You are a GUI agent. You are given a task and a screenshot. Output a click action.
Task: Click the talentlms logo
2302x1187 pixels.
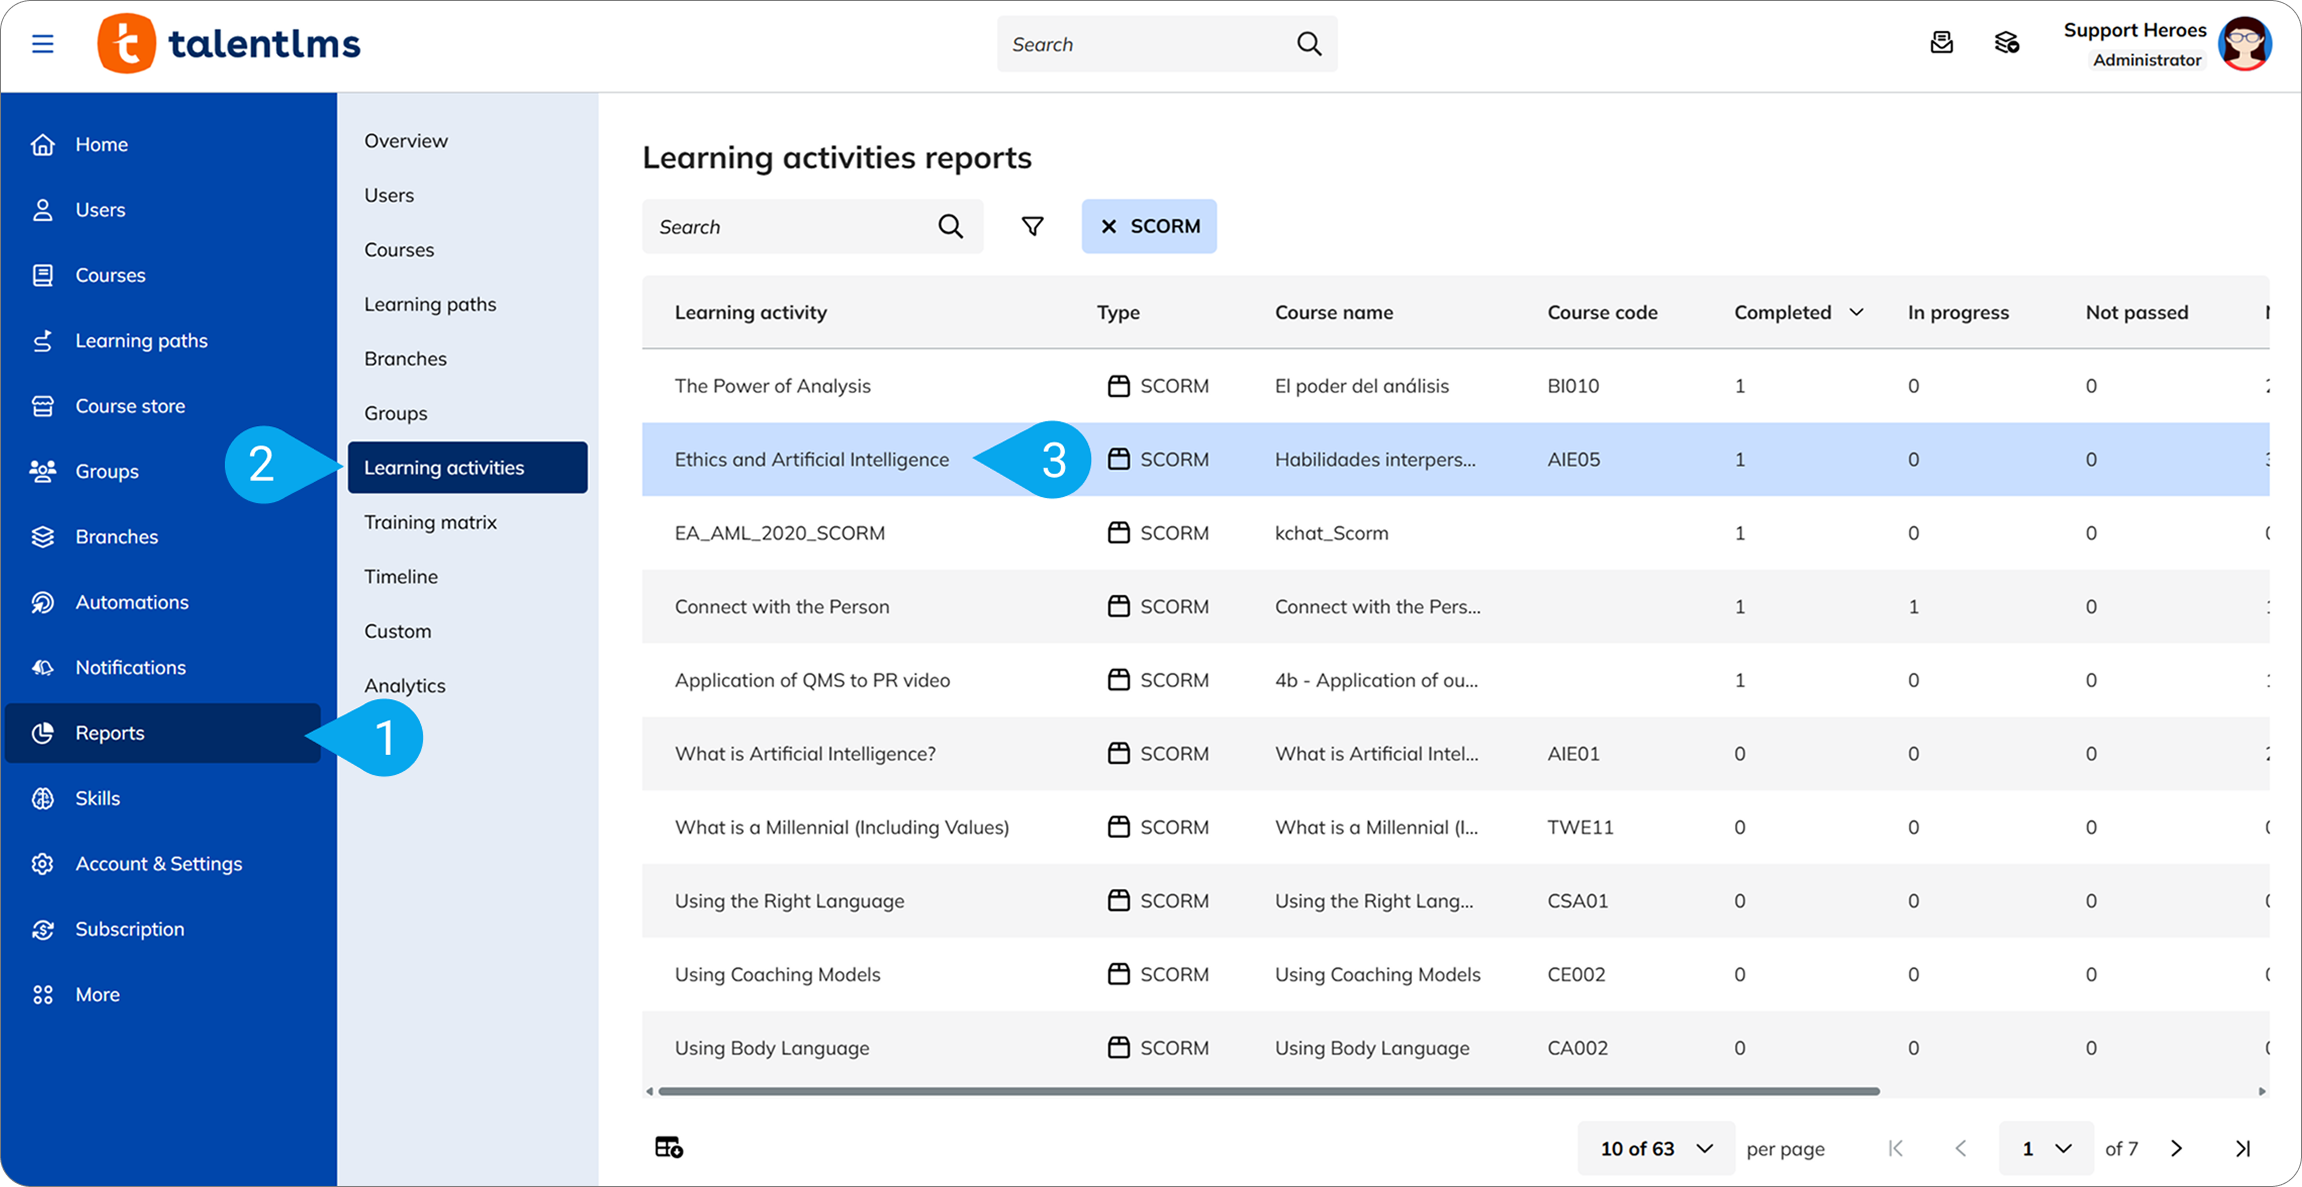(229, 44)
